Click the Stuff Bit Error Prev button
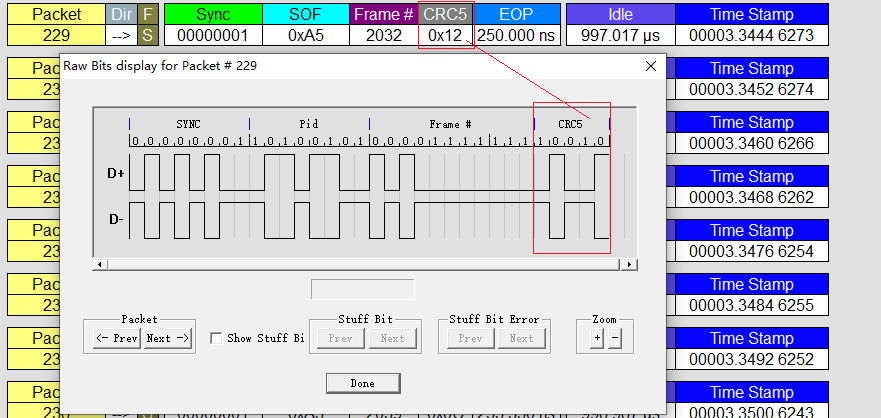This screenshot has width=881, height=418. 470,338
